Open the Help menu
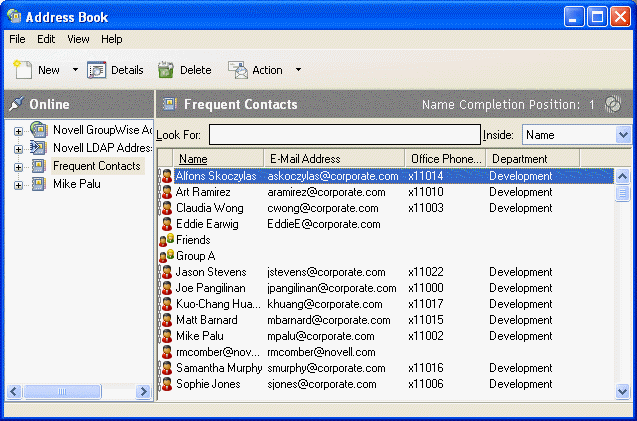This screenshot has width=637, height=421. (x=111, y=39)
